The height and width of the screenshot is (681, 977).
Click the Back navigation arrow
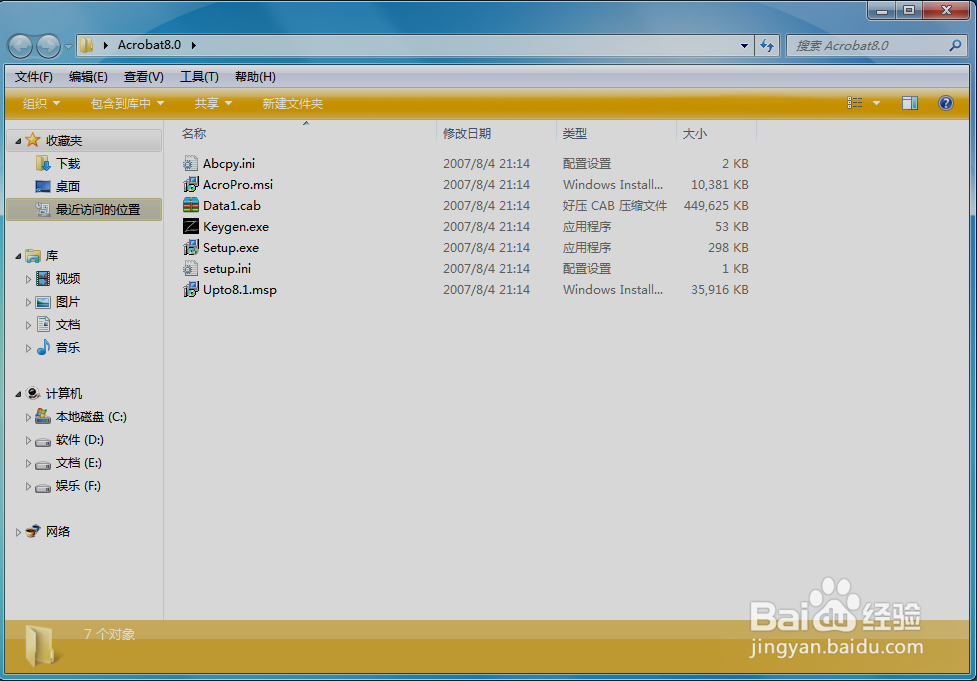20,45
